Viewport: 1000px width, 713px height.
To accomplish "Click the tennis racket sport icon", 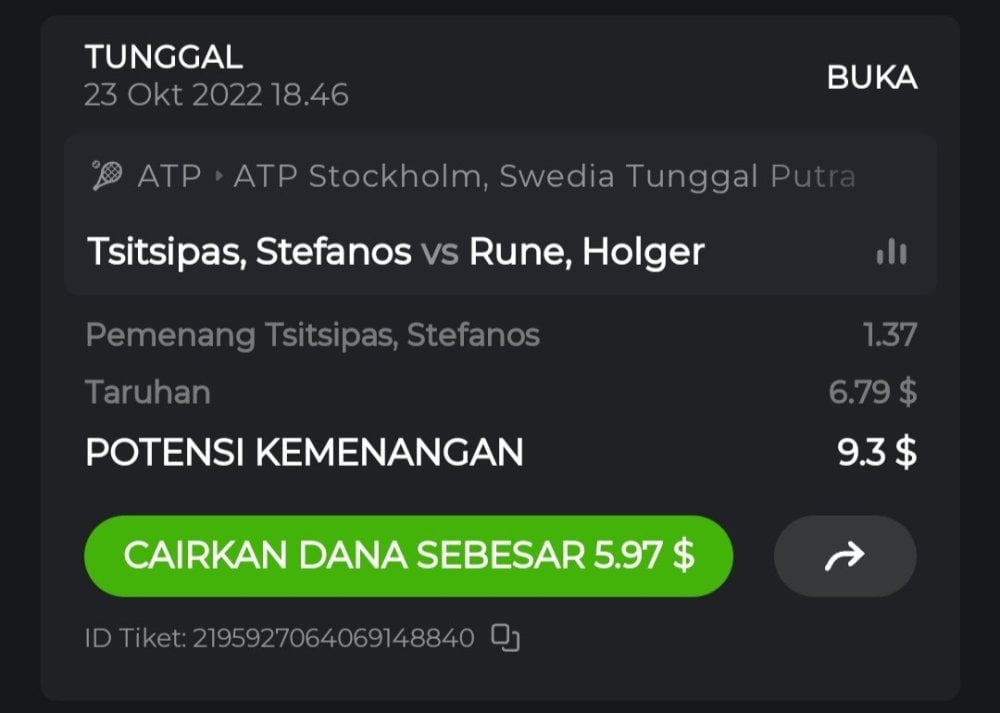I will pyautogui.click(x=106, y=177).
